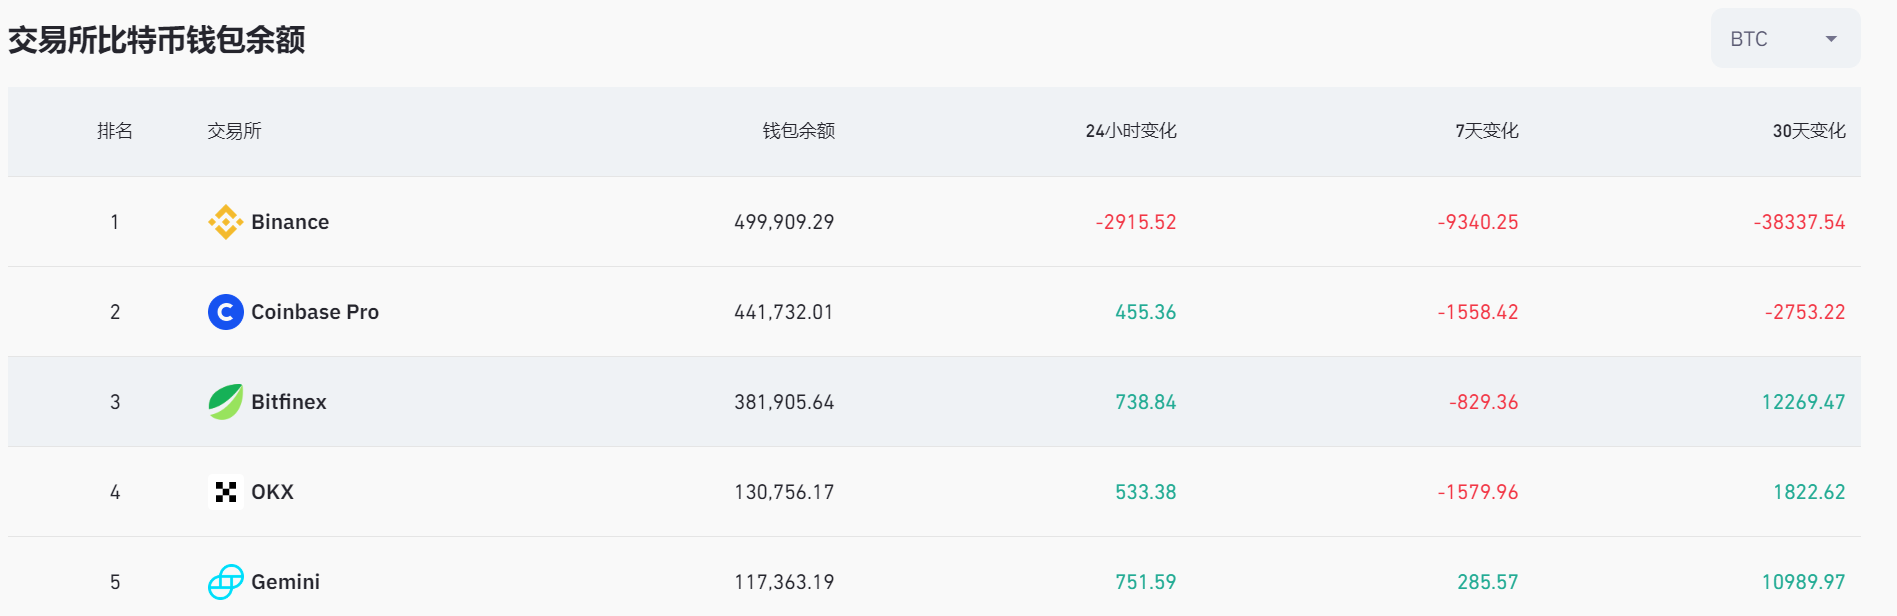Click Gemini 24h change 751.59
The width and height of the screenshot is (1897, 616).
(1146, 582)
